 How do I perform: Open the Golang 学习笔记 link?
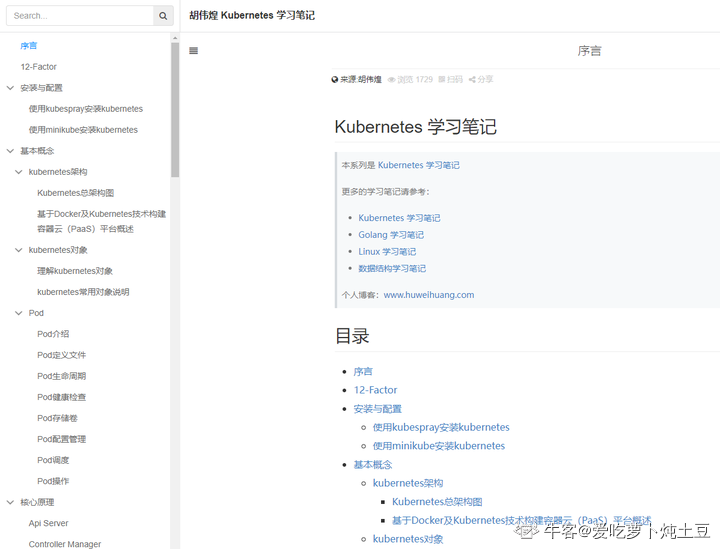click(391, 235)
